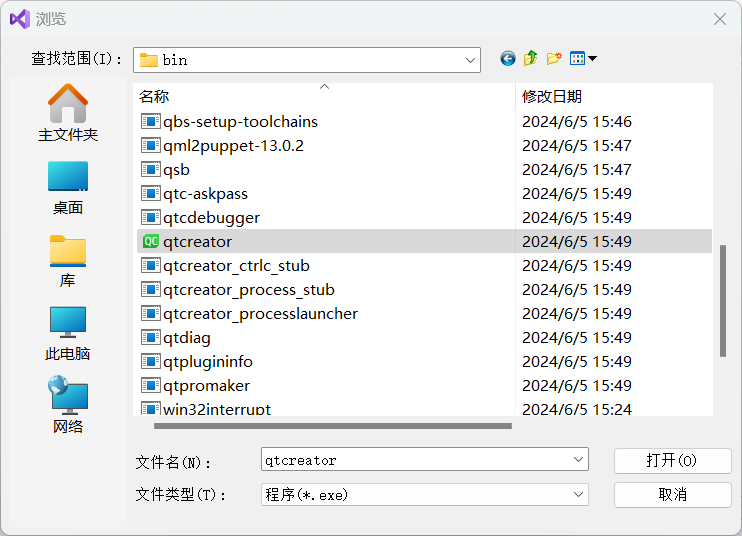Click the horizontal scrollbar thumb
Viewport: 742px width, 536px height.
click(333, 426)
